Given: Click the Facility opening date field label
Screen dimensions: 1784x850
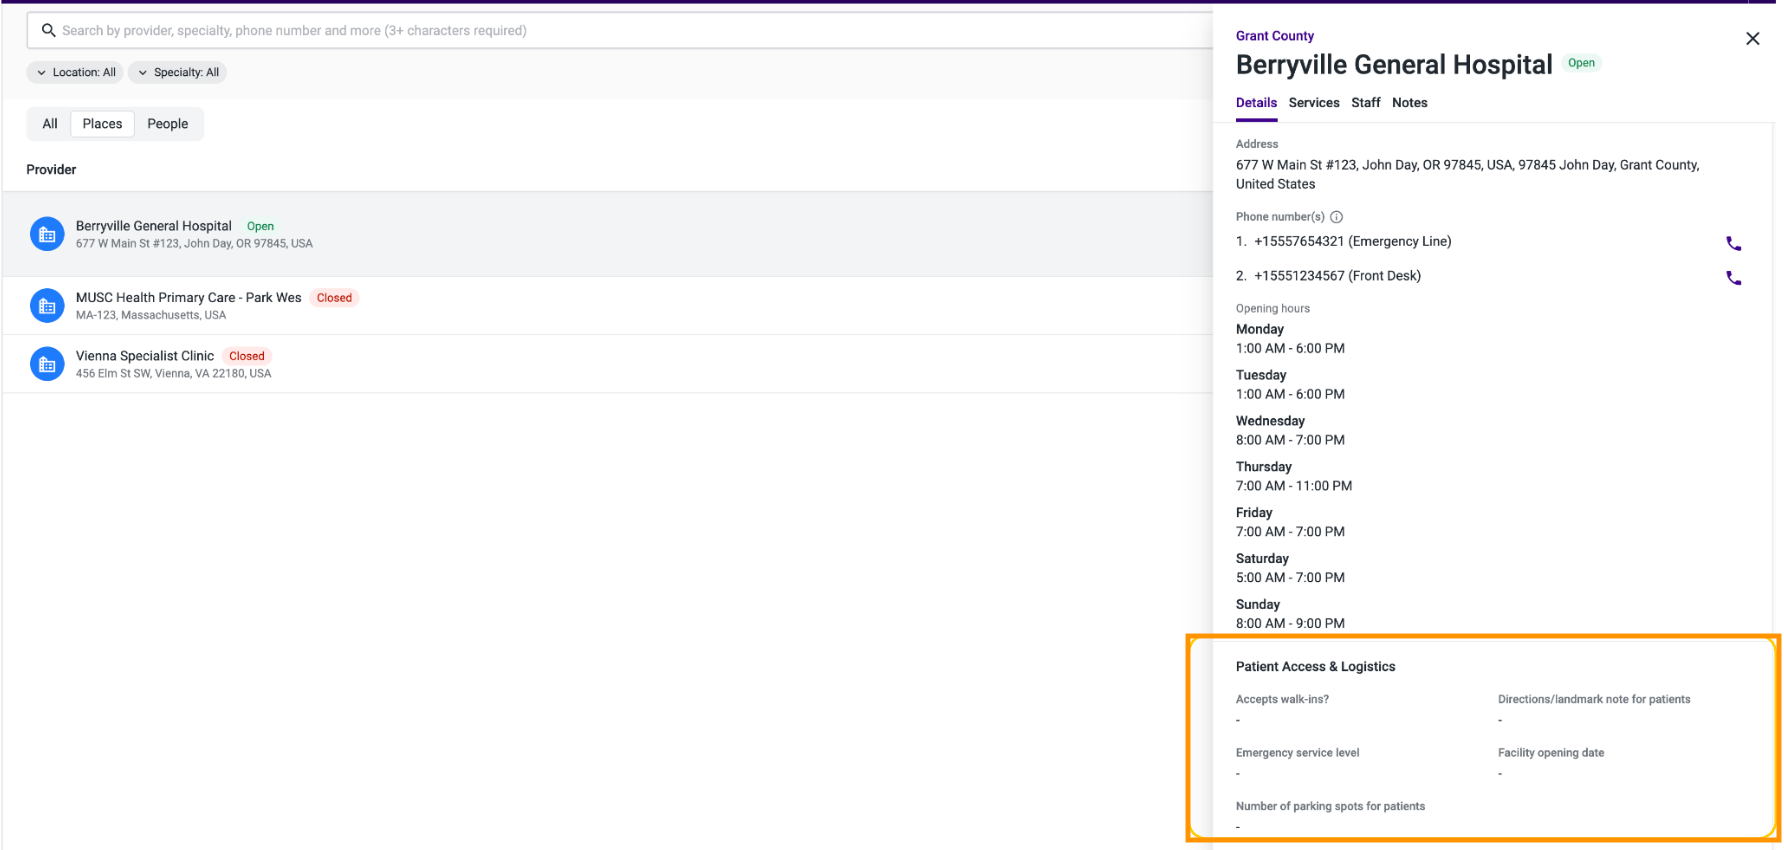Looking at the screenshot, I should (x=1550, y=753).
